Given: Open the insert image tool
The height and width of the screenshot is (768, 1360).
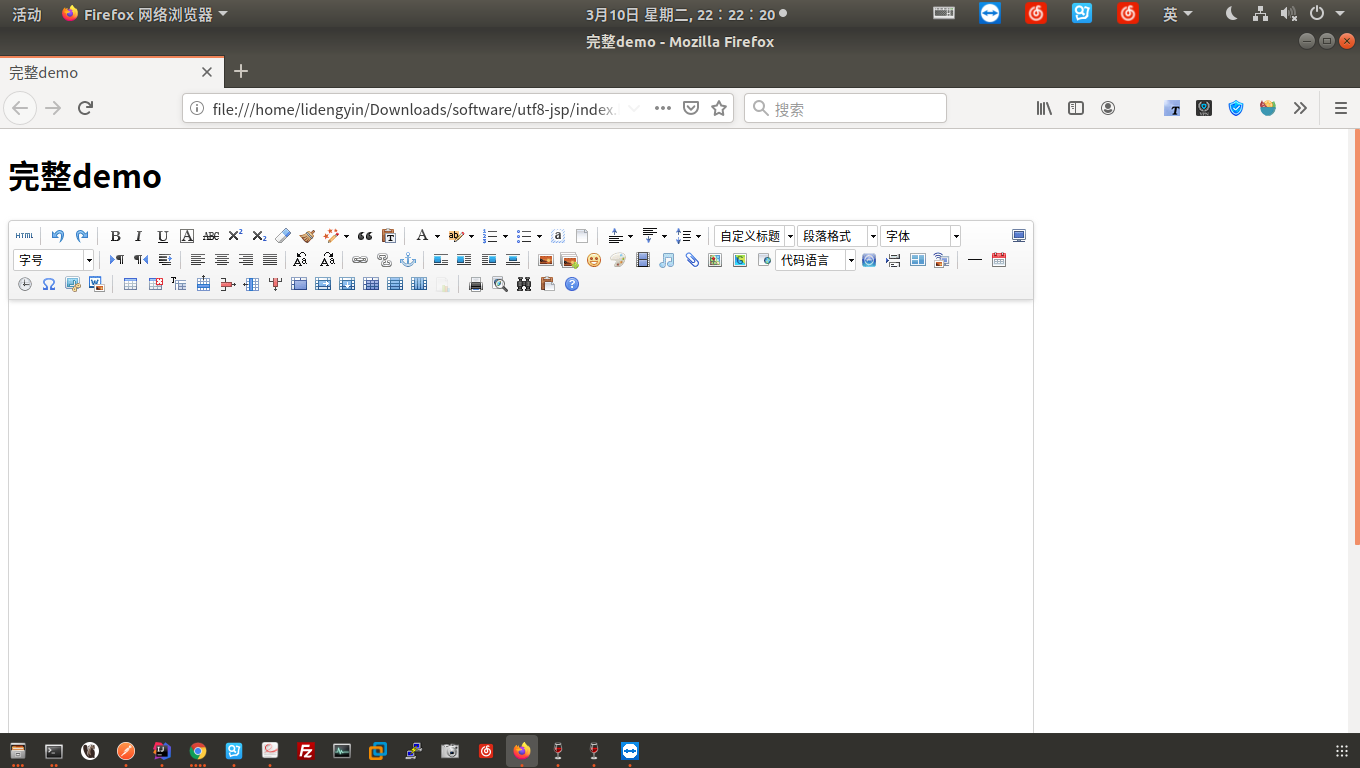Looking at the screenshot, I should [544, 260].
